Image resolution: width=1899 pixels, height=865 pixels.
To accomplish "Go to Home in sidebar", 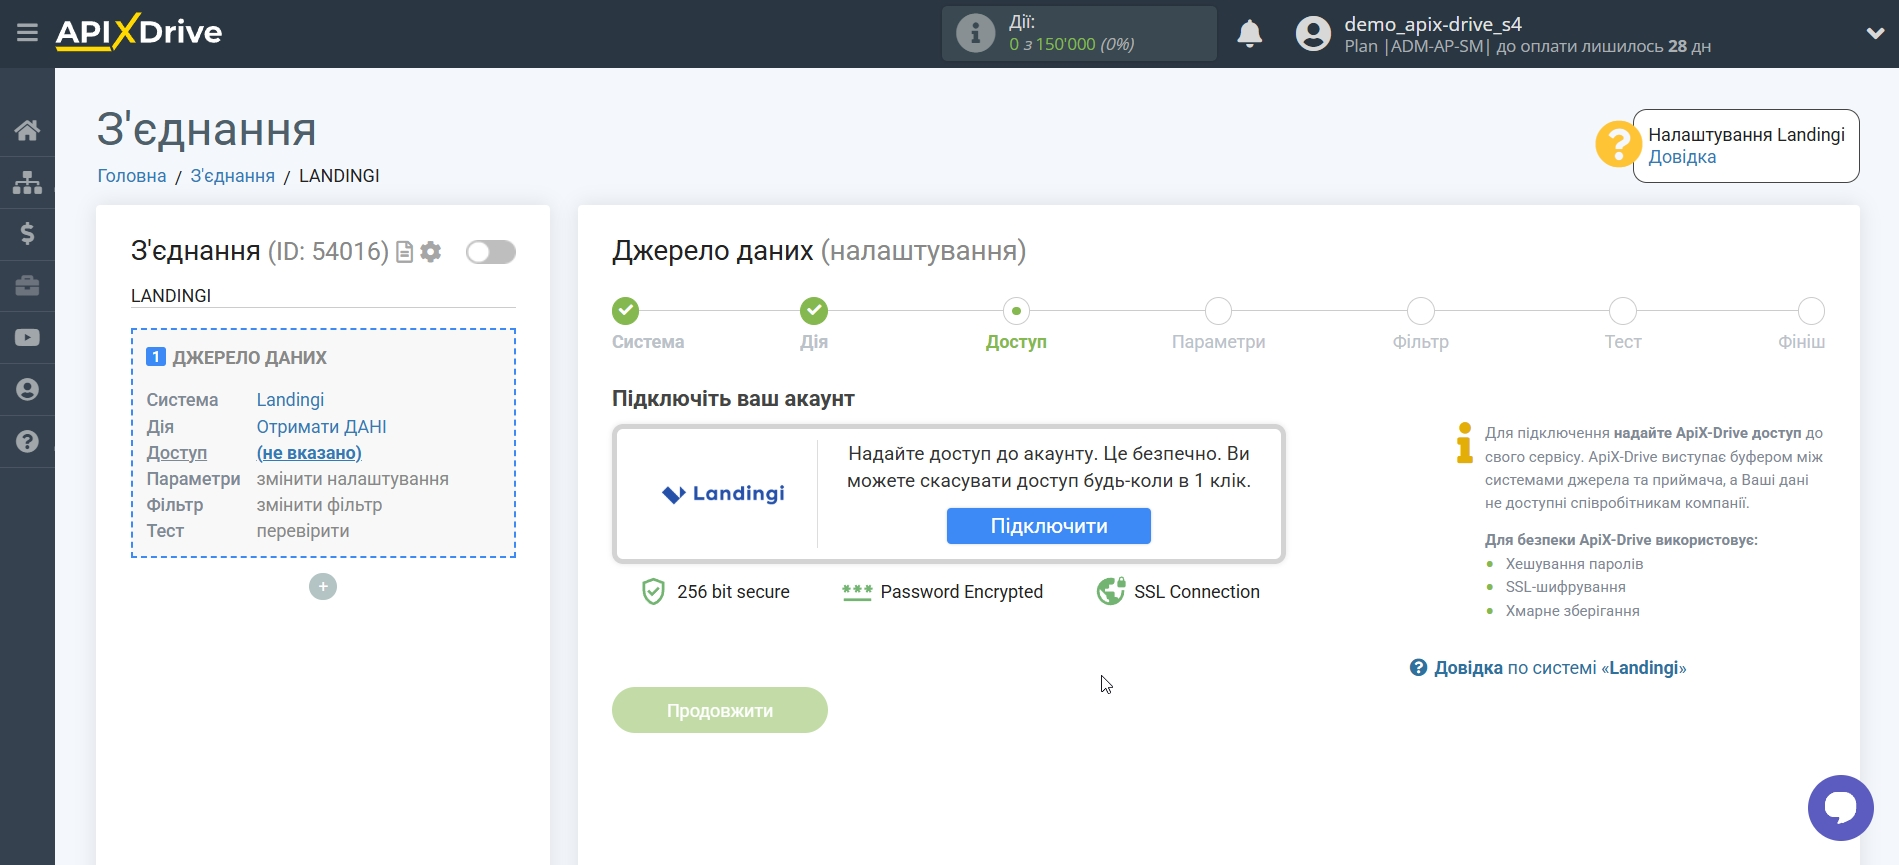I will coord(27,130).
